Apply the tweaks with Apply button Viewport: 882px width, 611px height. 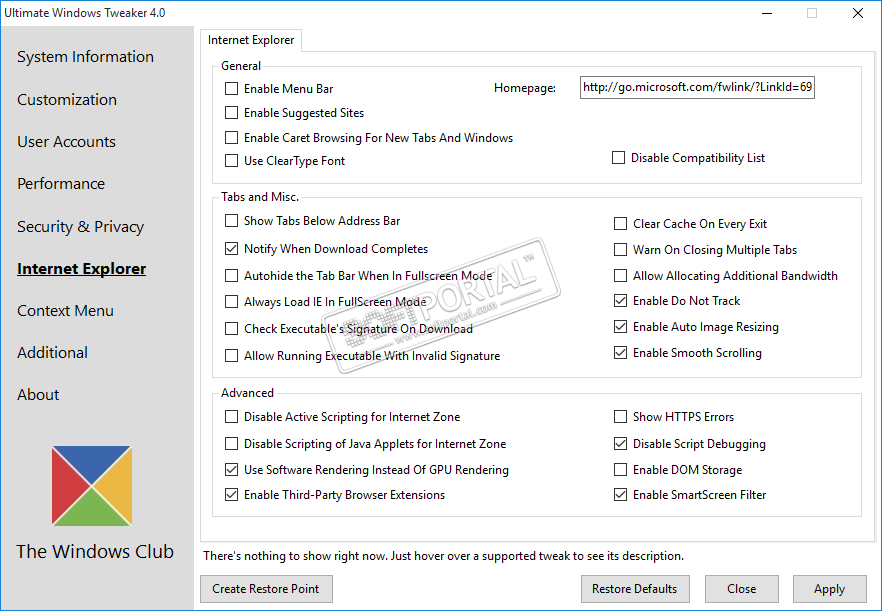point(830,589)
